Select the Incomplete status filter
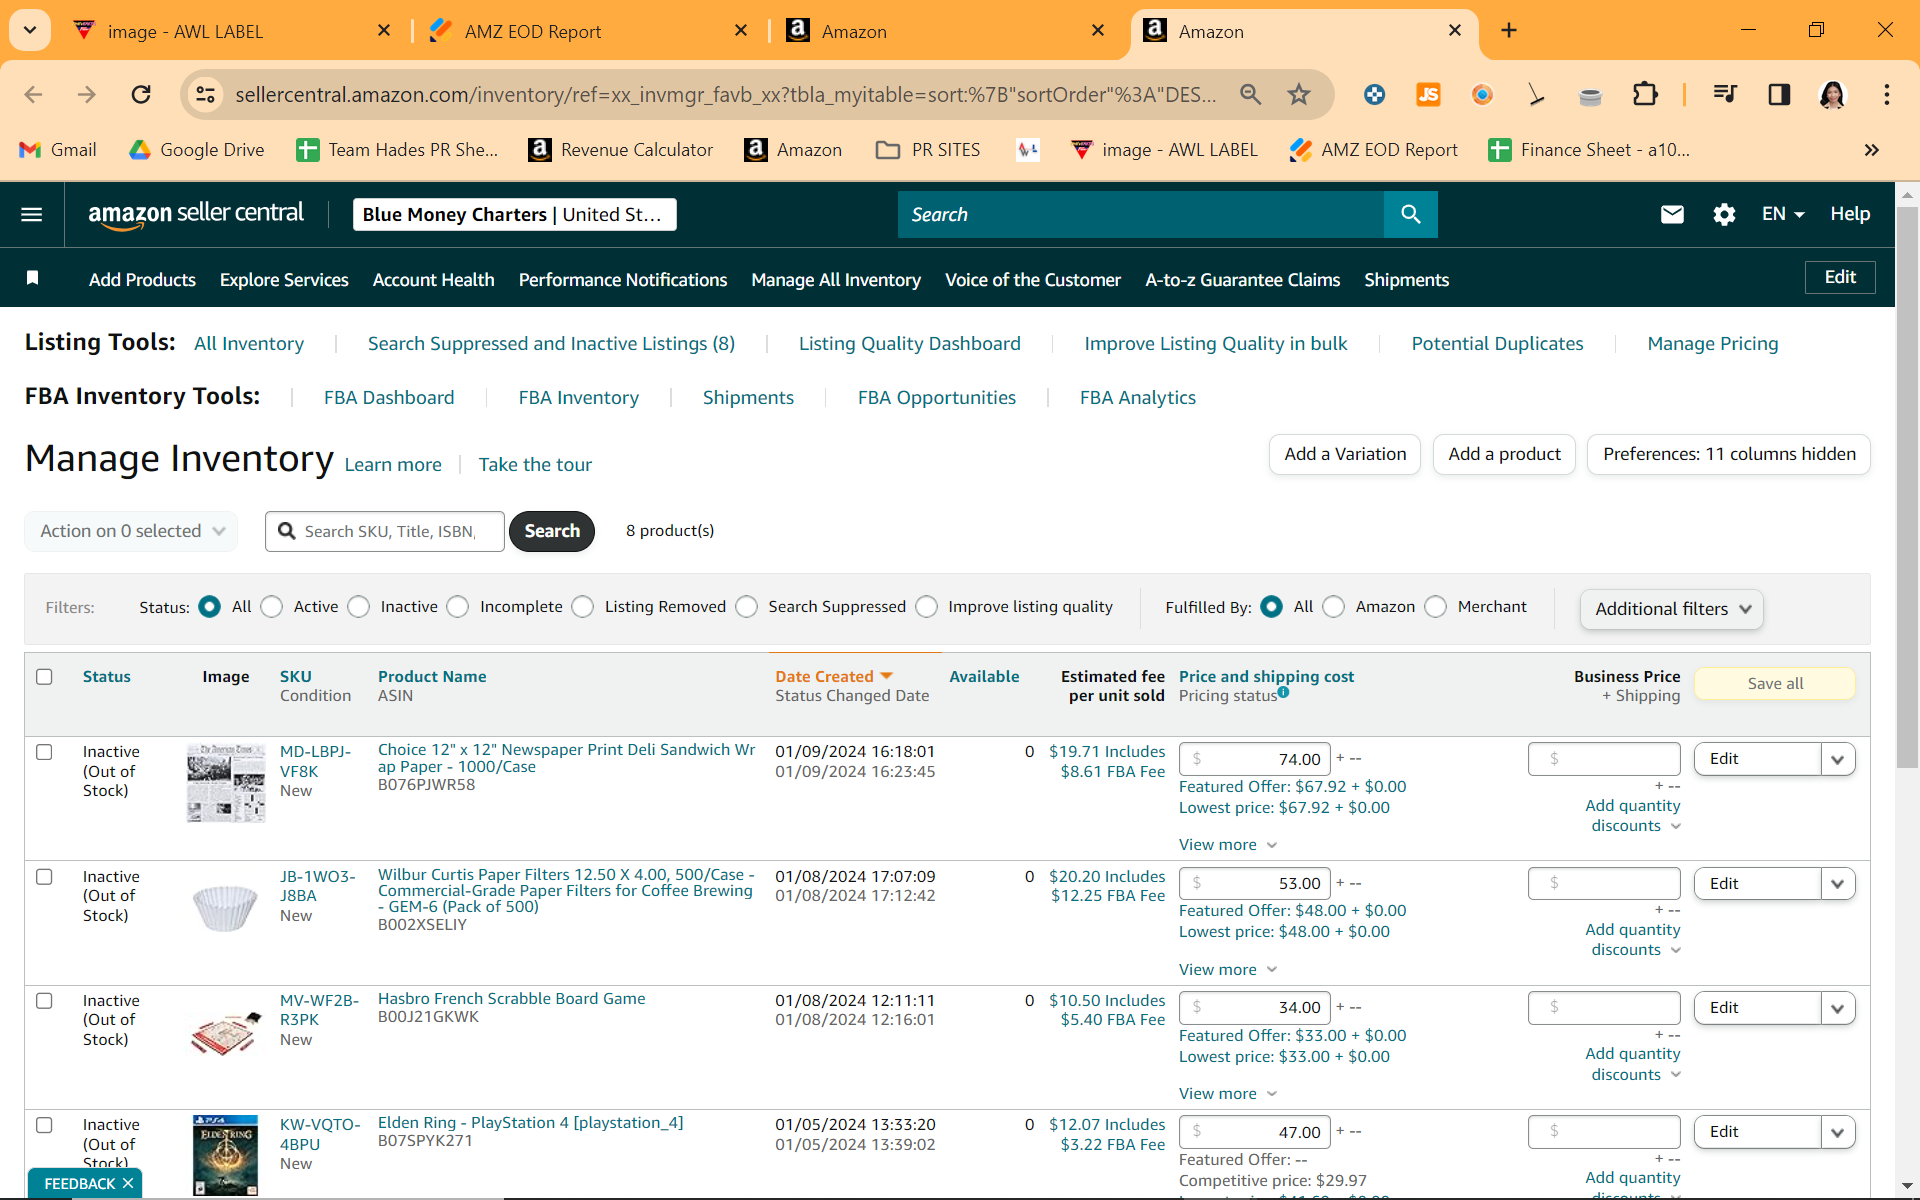Screen dimensions: 1920x1200 458,607
